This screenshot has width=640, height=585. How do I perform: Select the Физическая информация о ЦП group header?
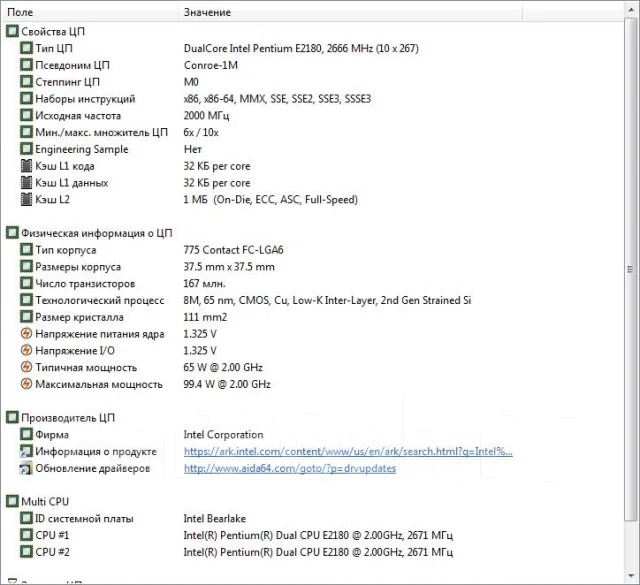[x=97, y=233]
